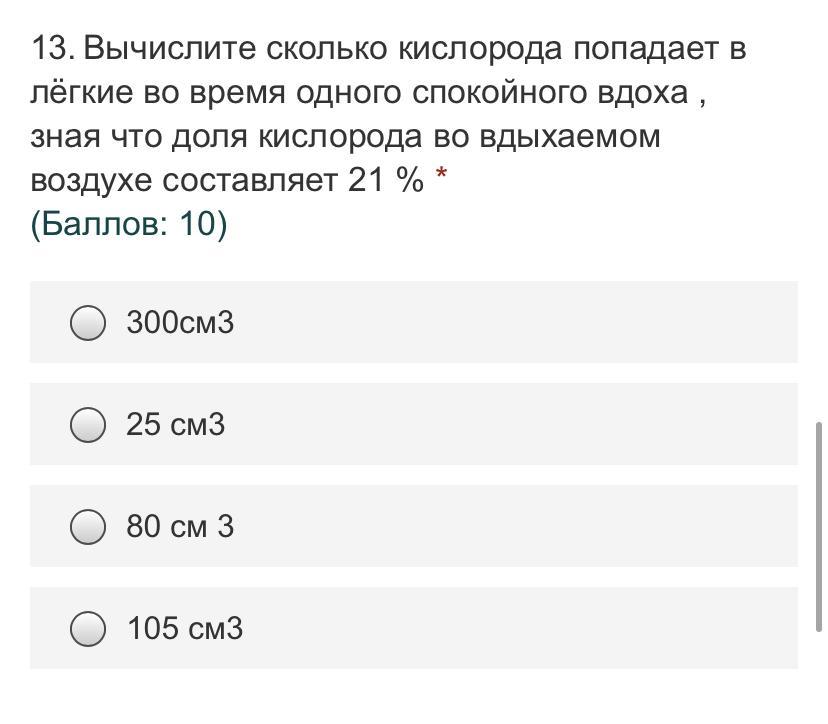This screenshot has height=724, width=828.
Task: Click the '25 см3' answer label text
Action: click(176, 425)
